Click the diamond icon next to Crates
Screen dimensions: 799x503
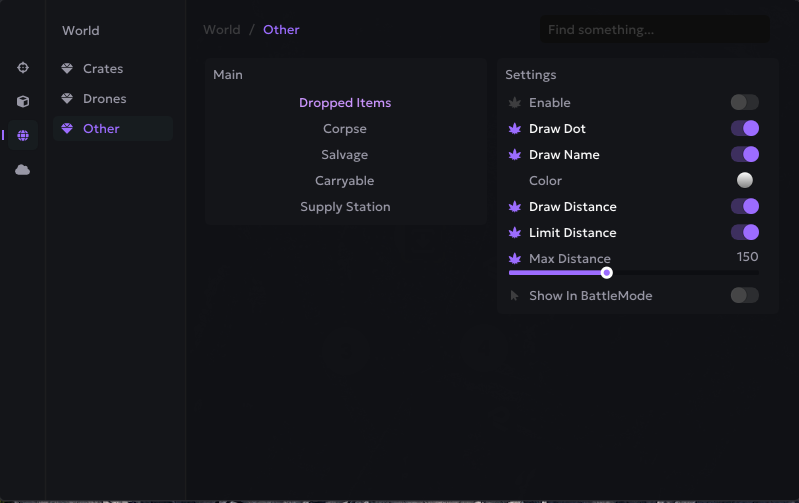click(67, 69)
